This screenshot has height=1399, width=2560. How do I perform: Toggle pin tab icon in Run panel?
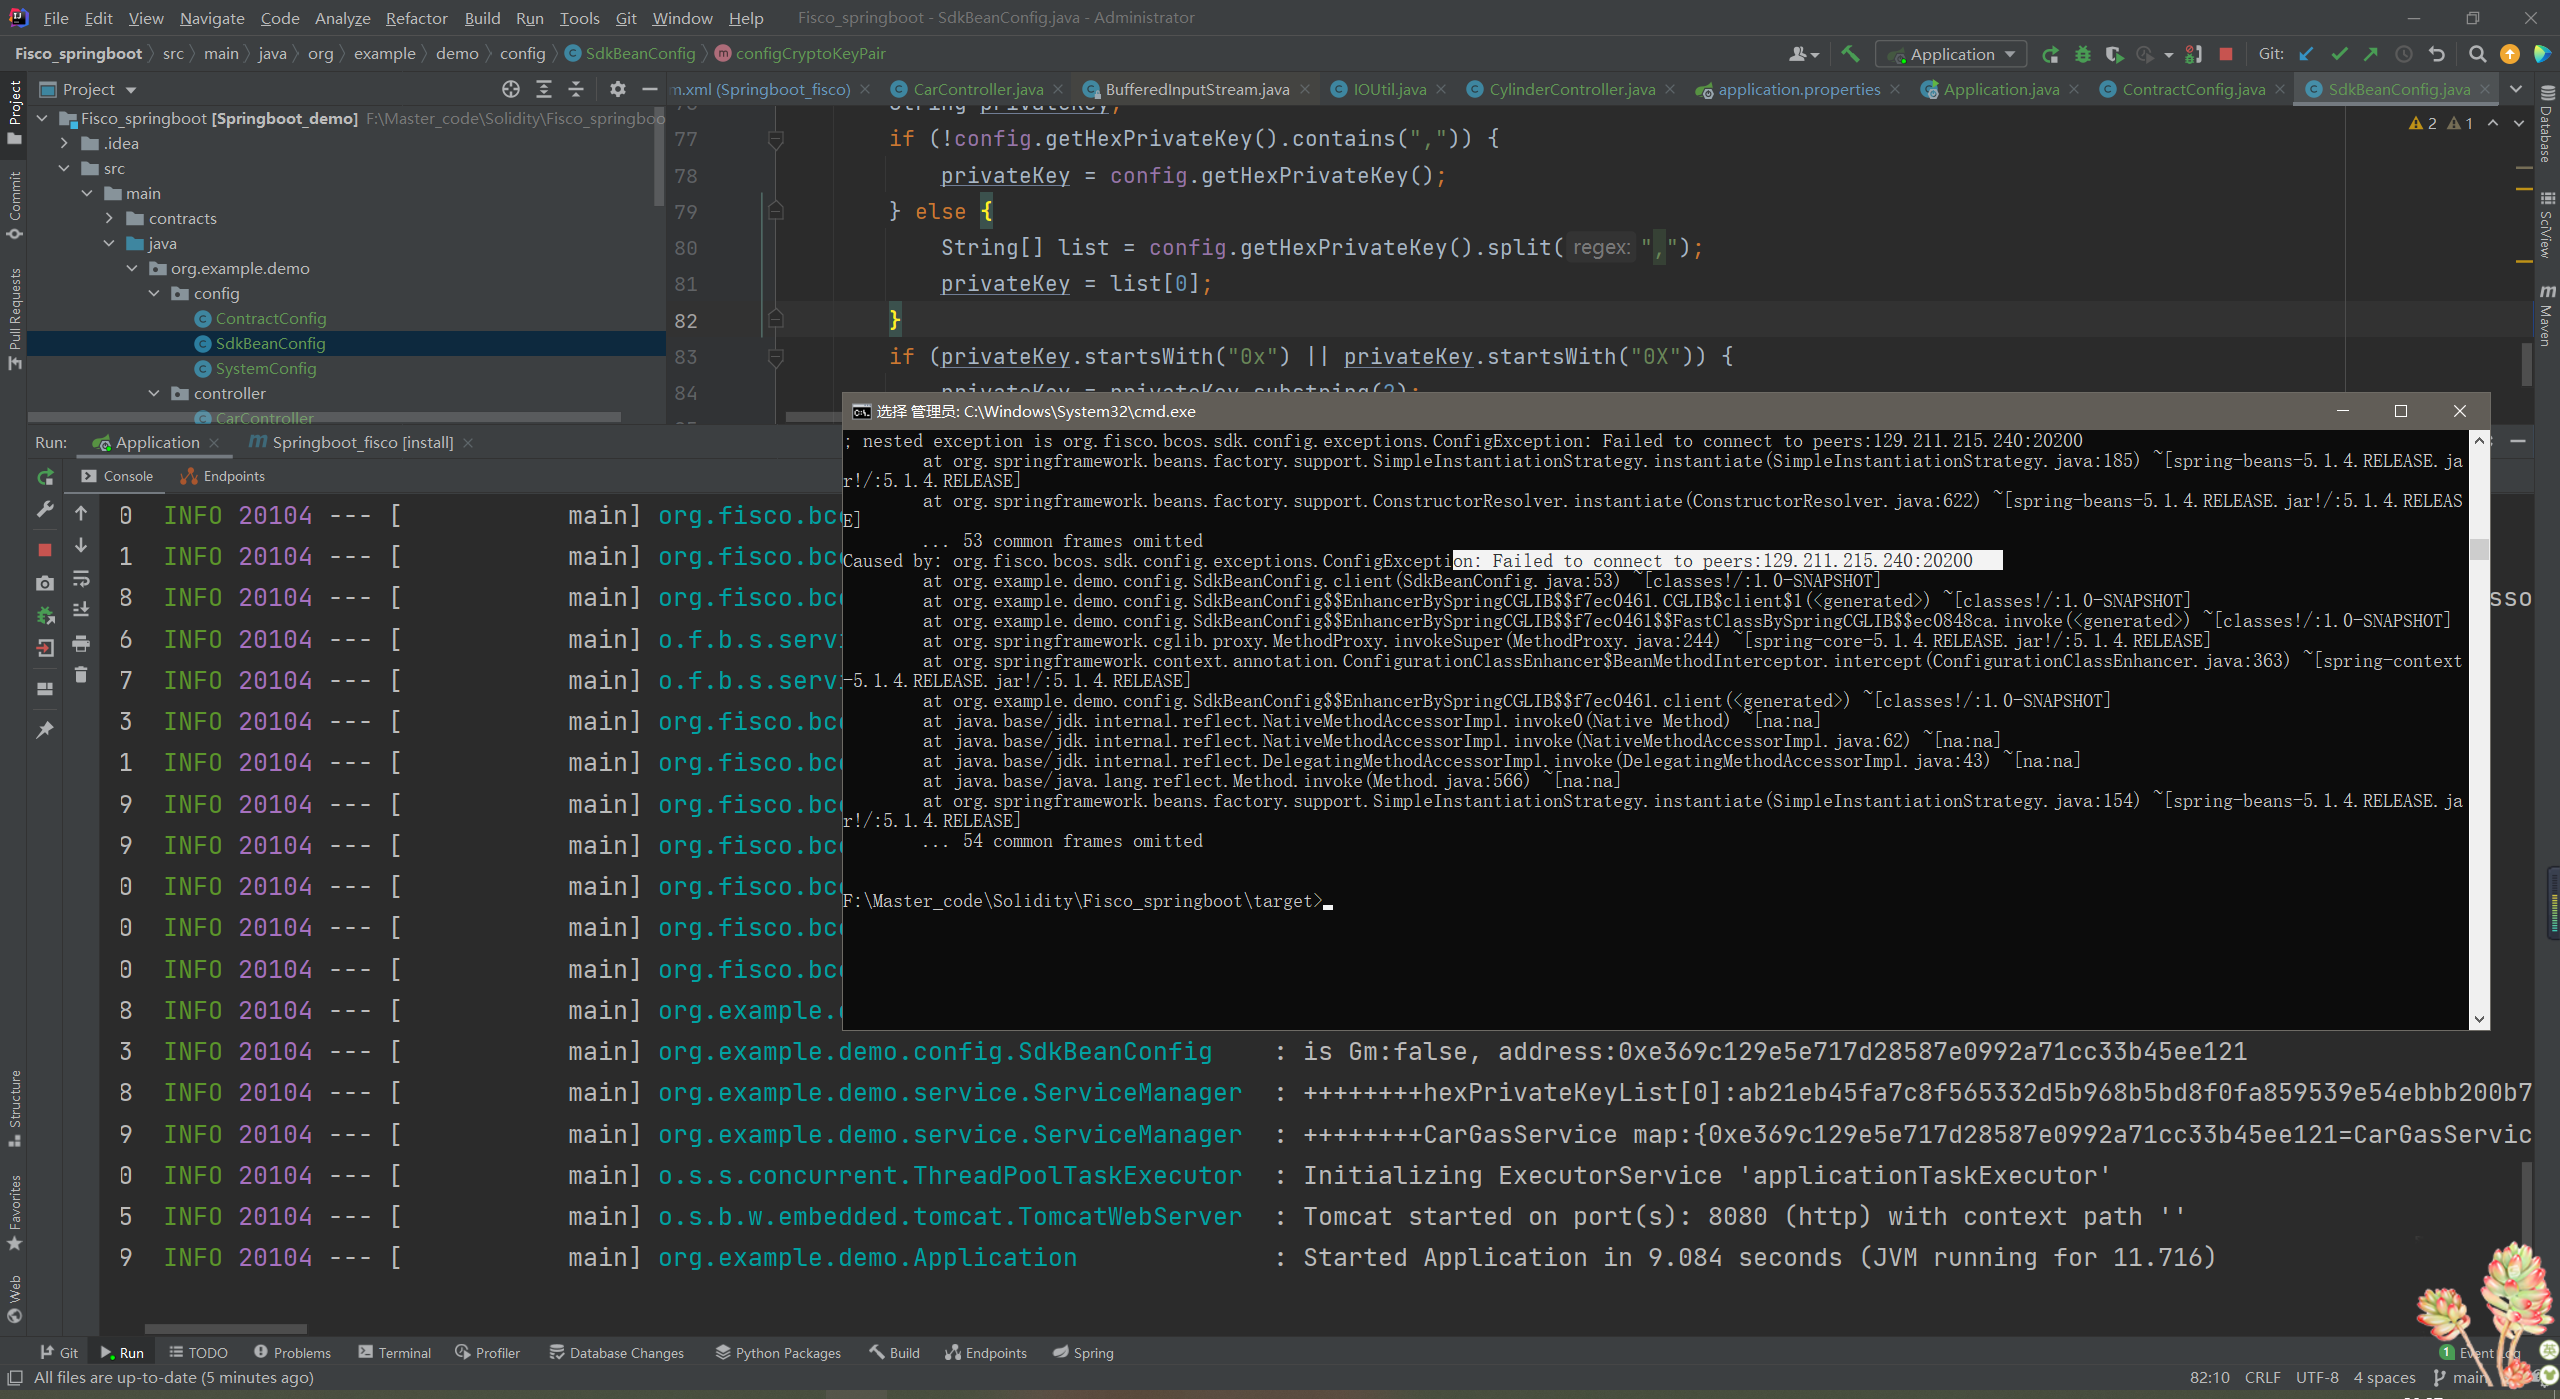[45, 730]
